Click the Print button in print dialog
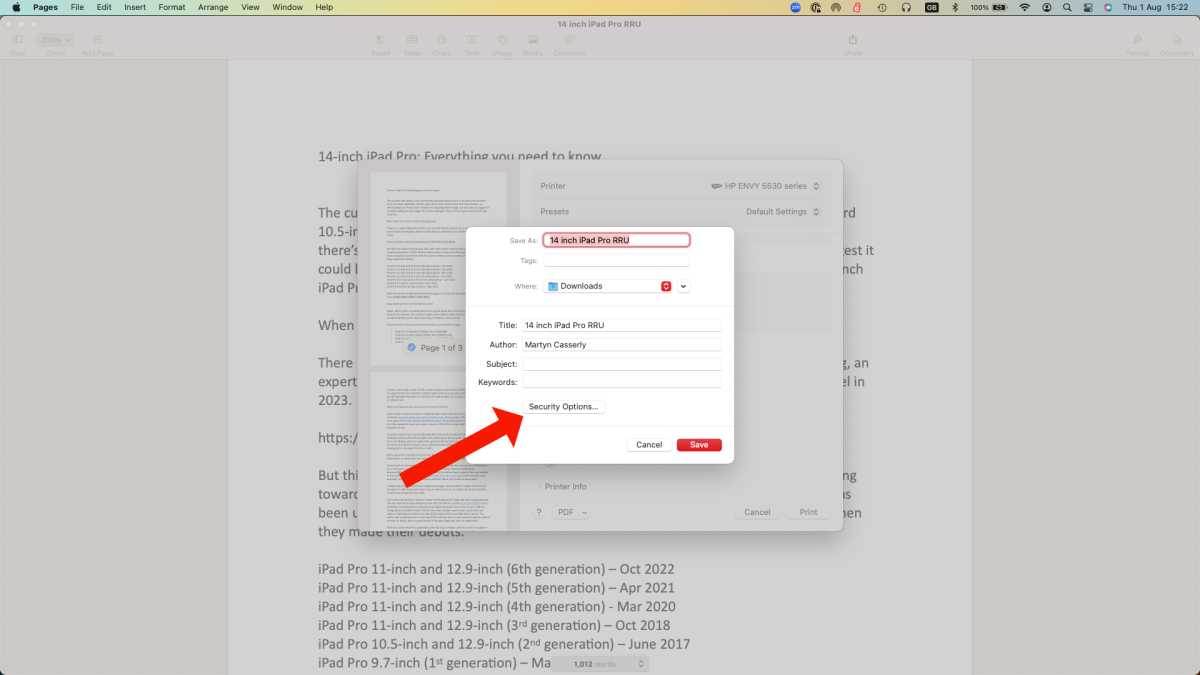Image resolution: width=1200 pixels, height=675 pixels. 808,512
